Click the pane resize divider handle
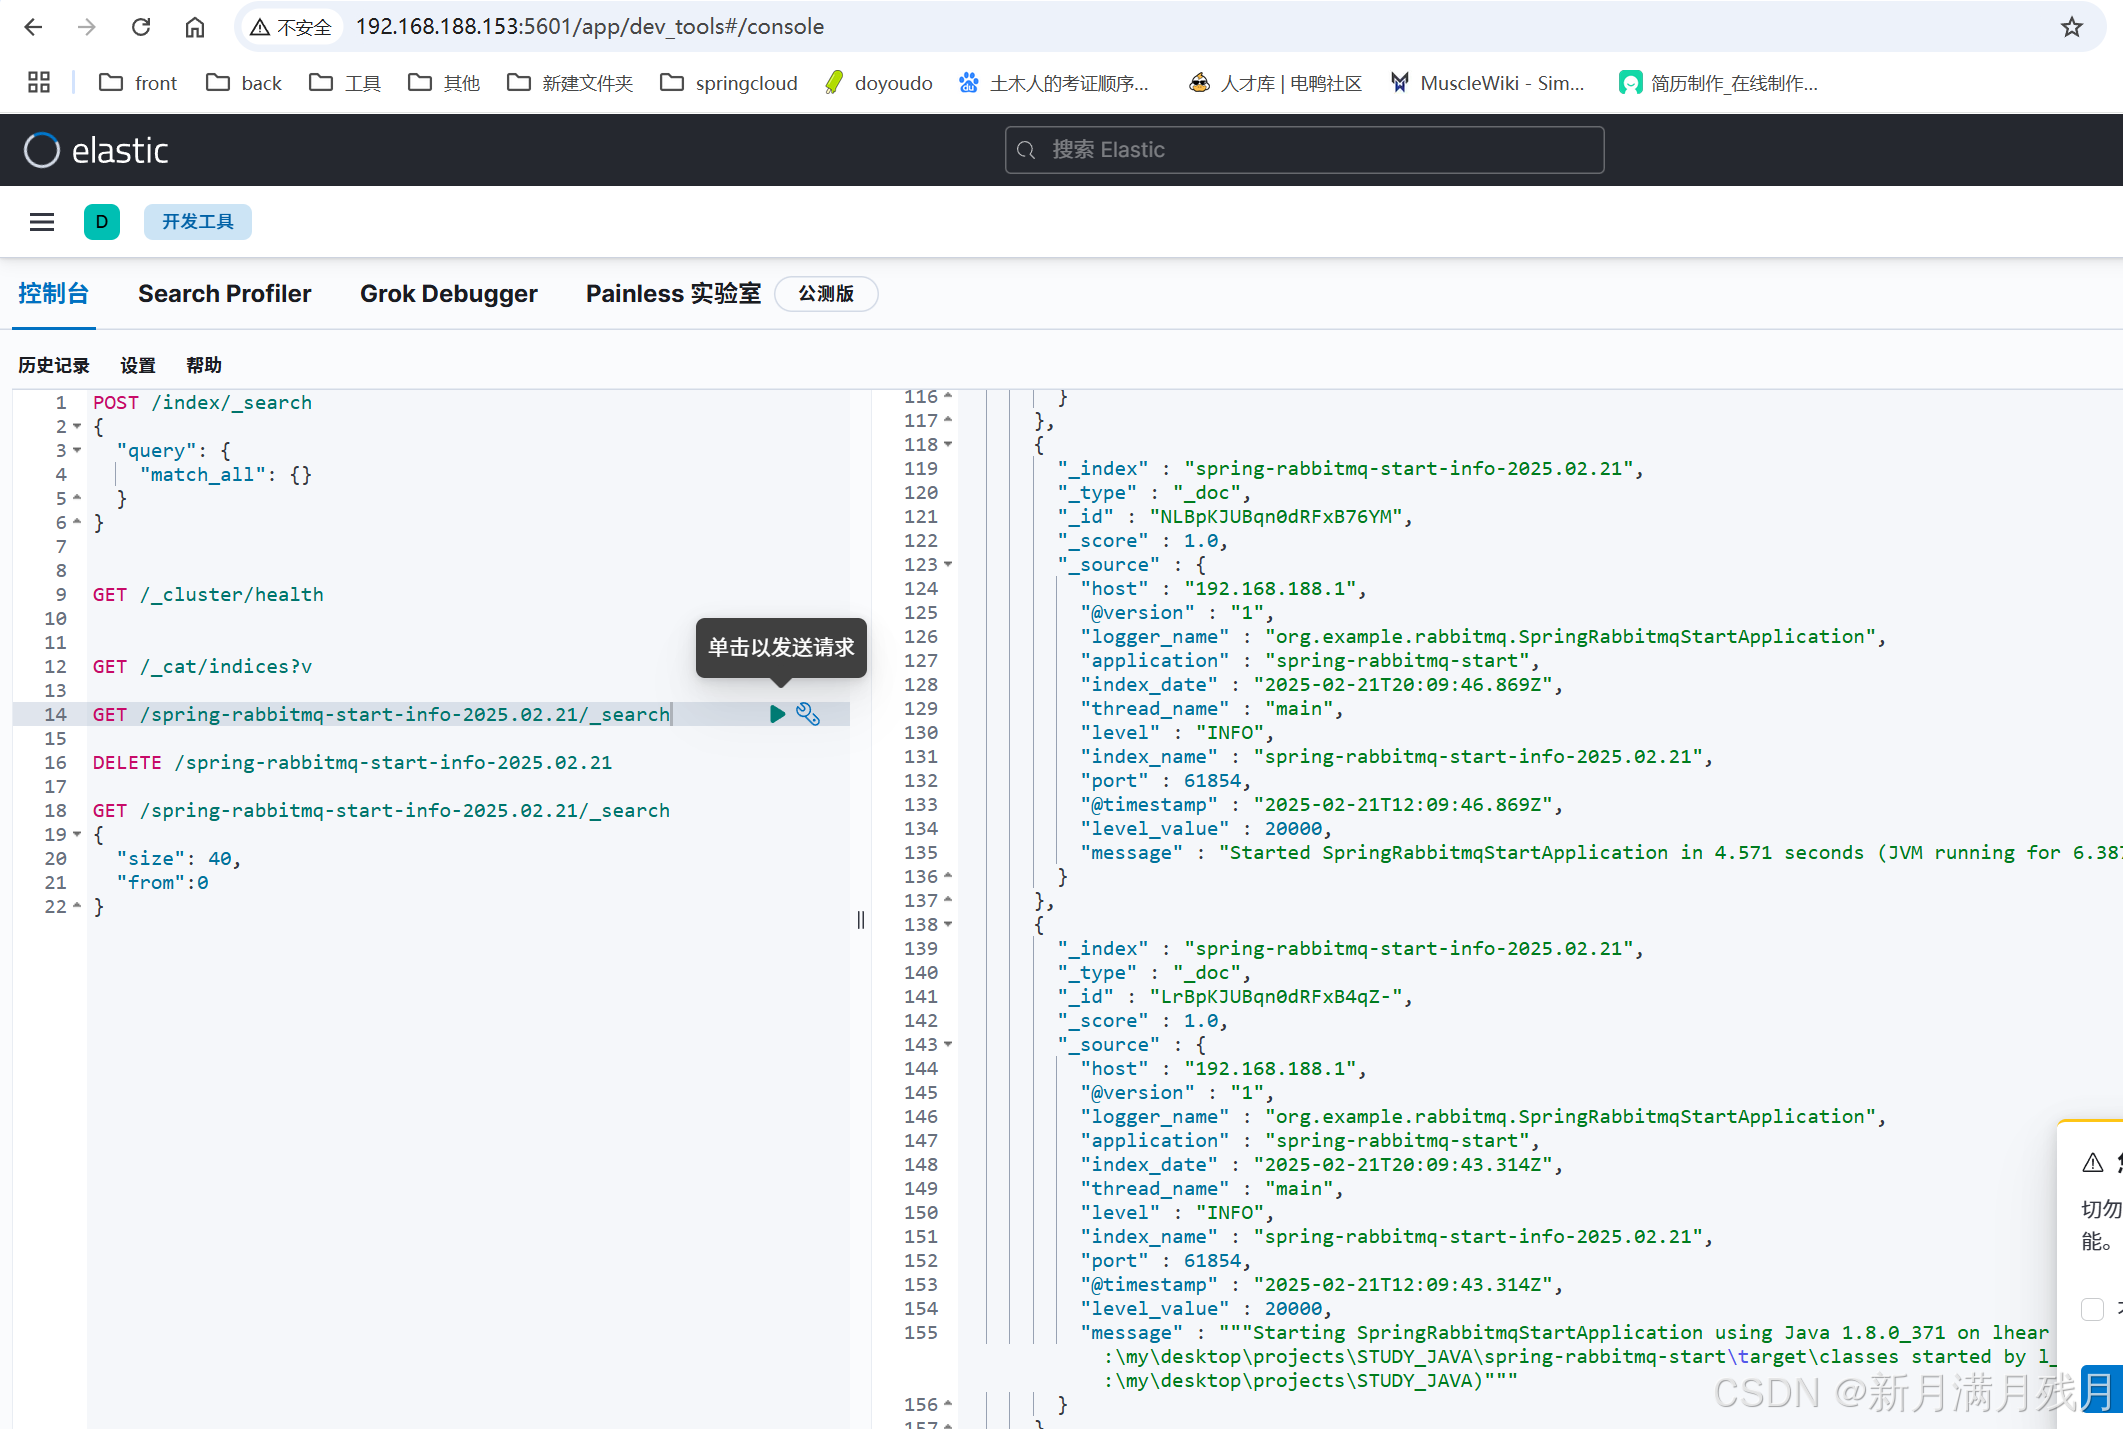Screen dimensions: 2123x1429 pos(861,920)
